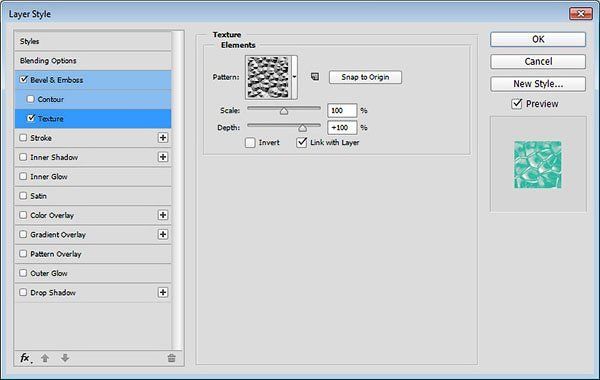600x380 pixels.
Task: Uncheck Bevel & Emboss checkbox
Action: [x=24, y=80]
